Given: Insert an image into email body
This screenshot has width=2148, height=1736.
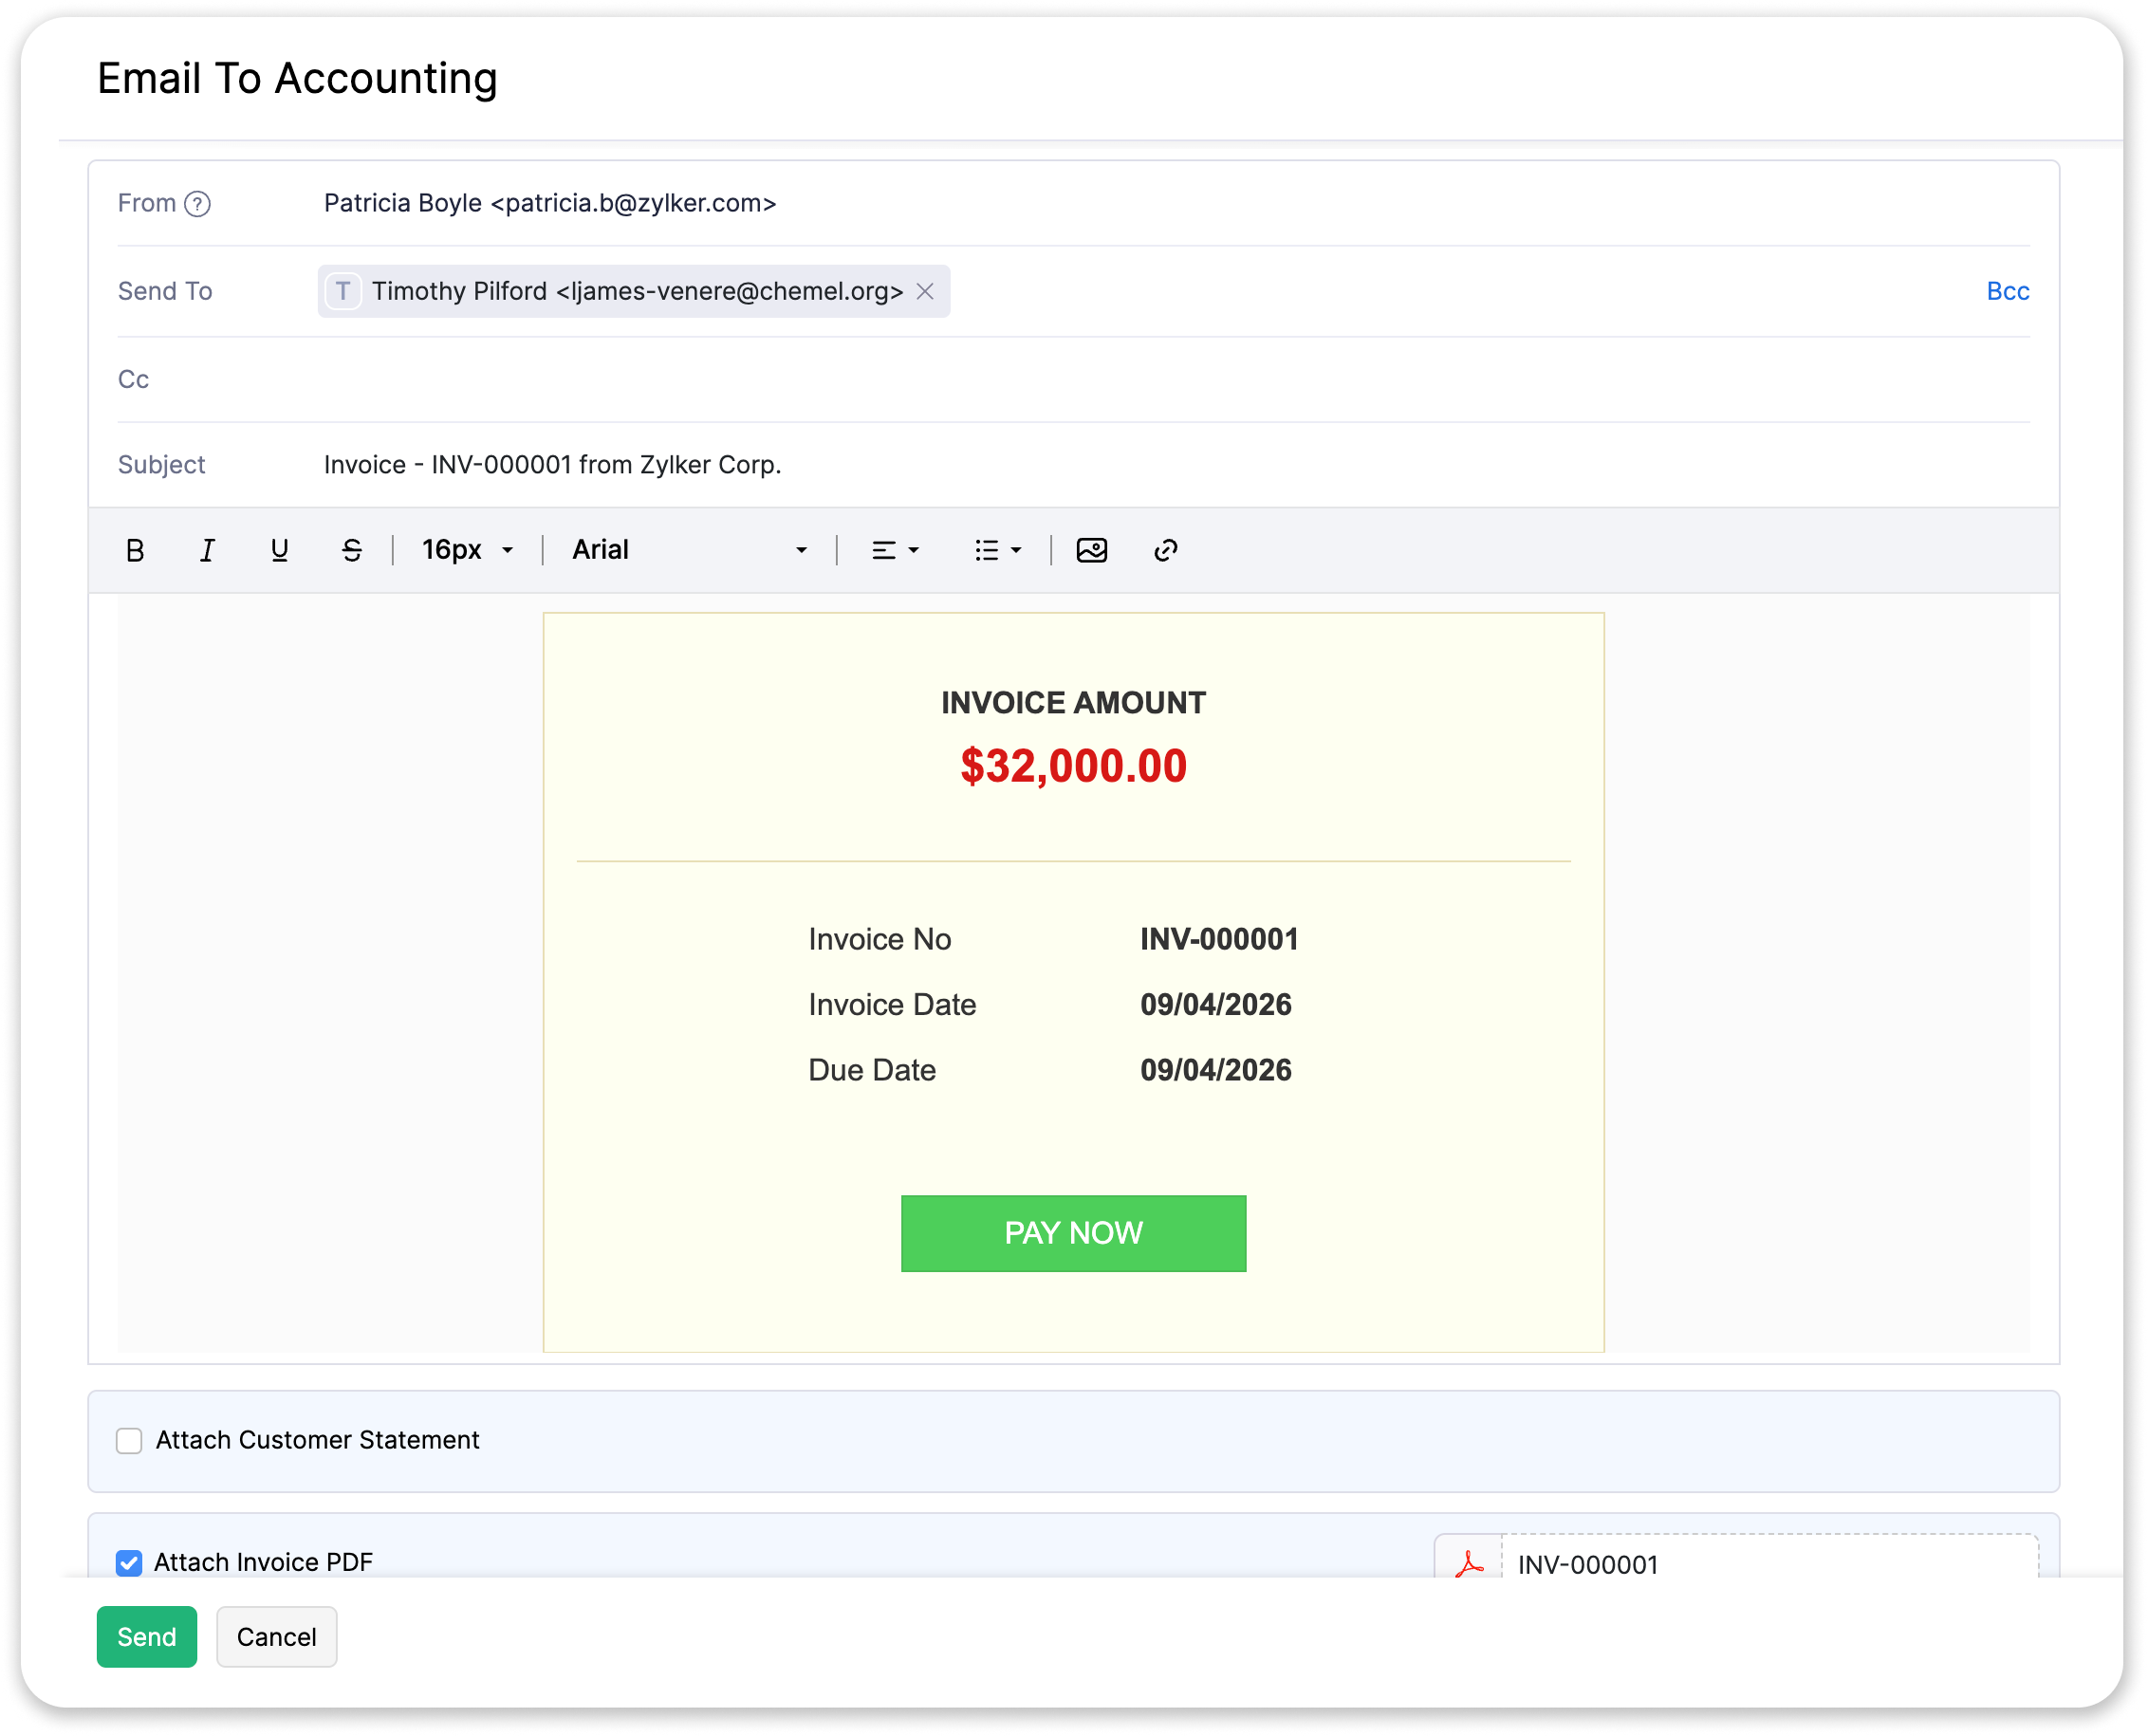Looking at the screenshot, I should 1091,550.
